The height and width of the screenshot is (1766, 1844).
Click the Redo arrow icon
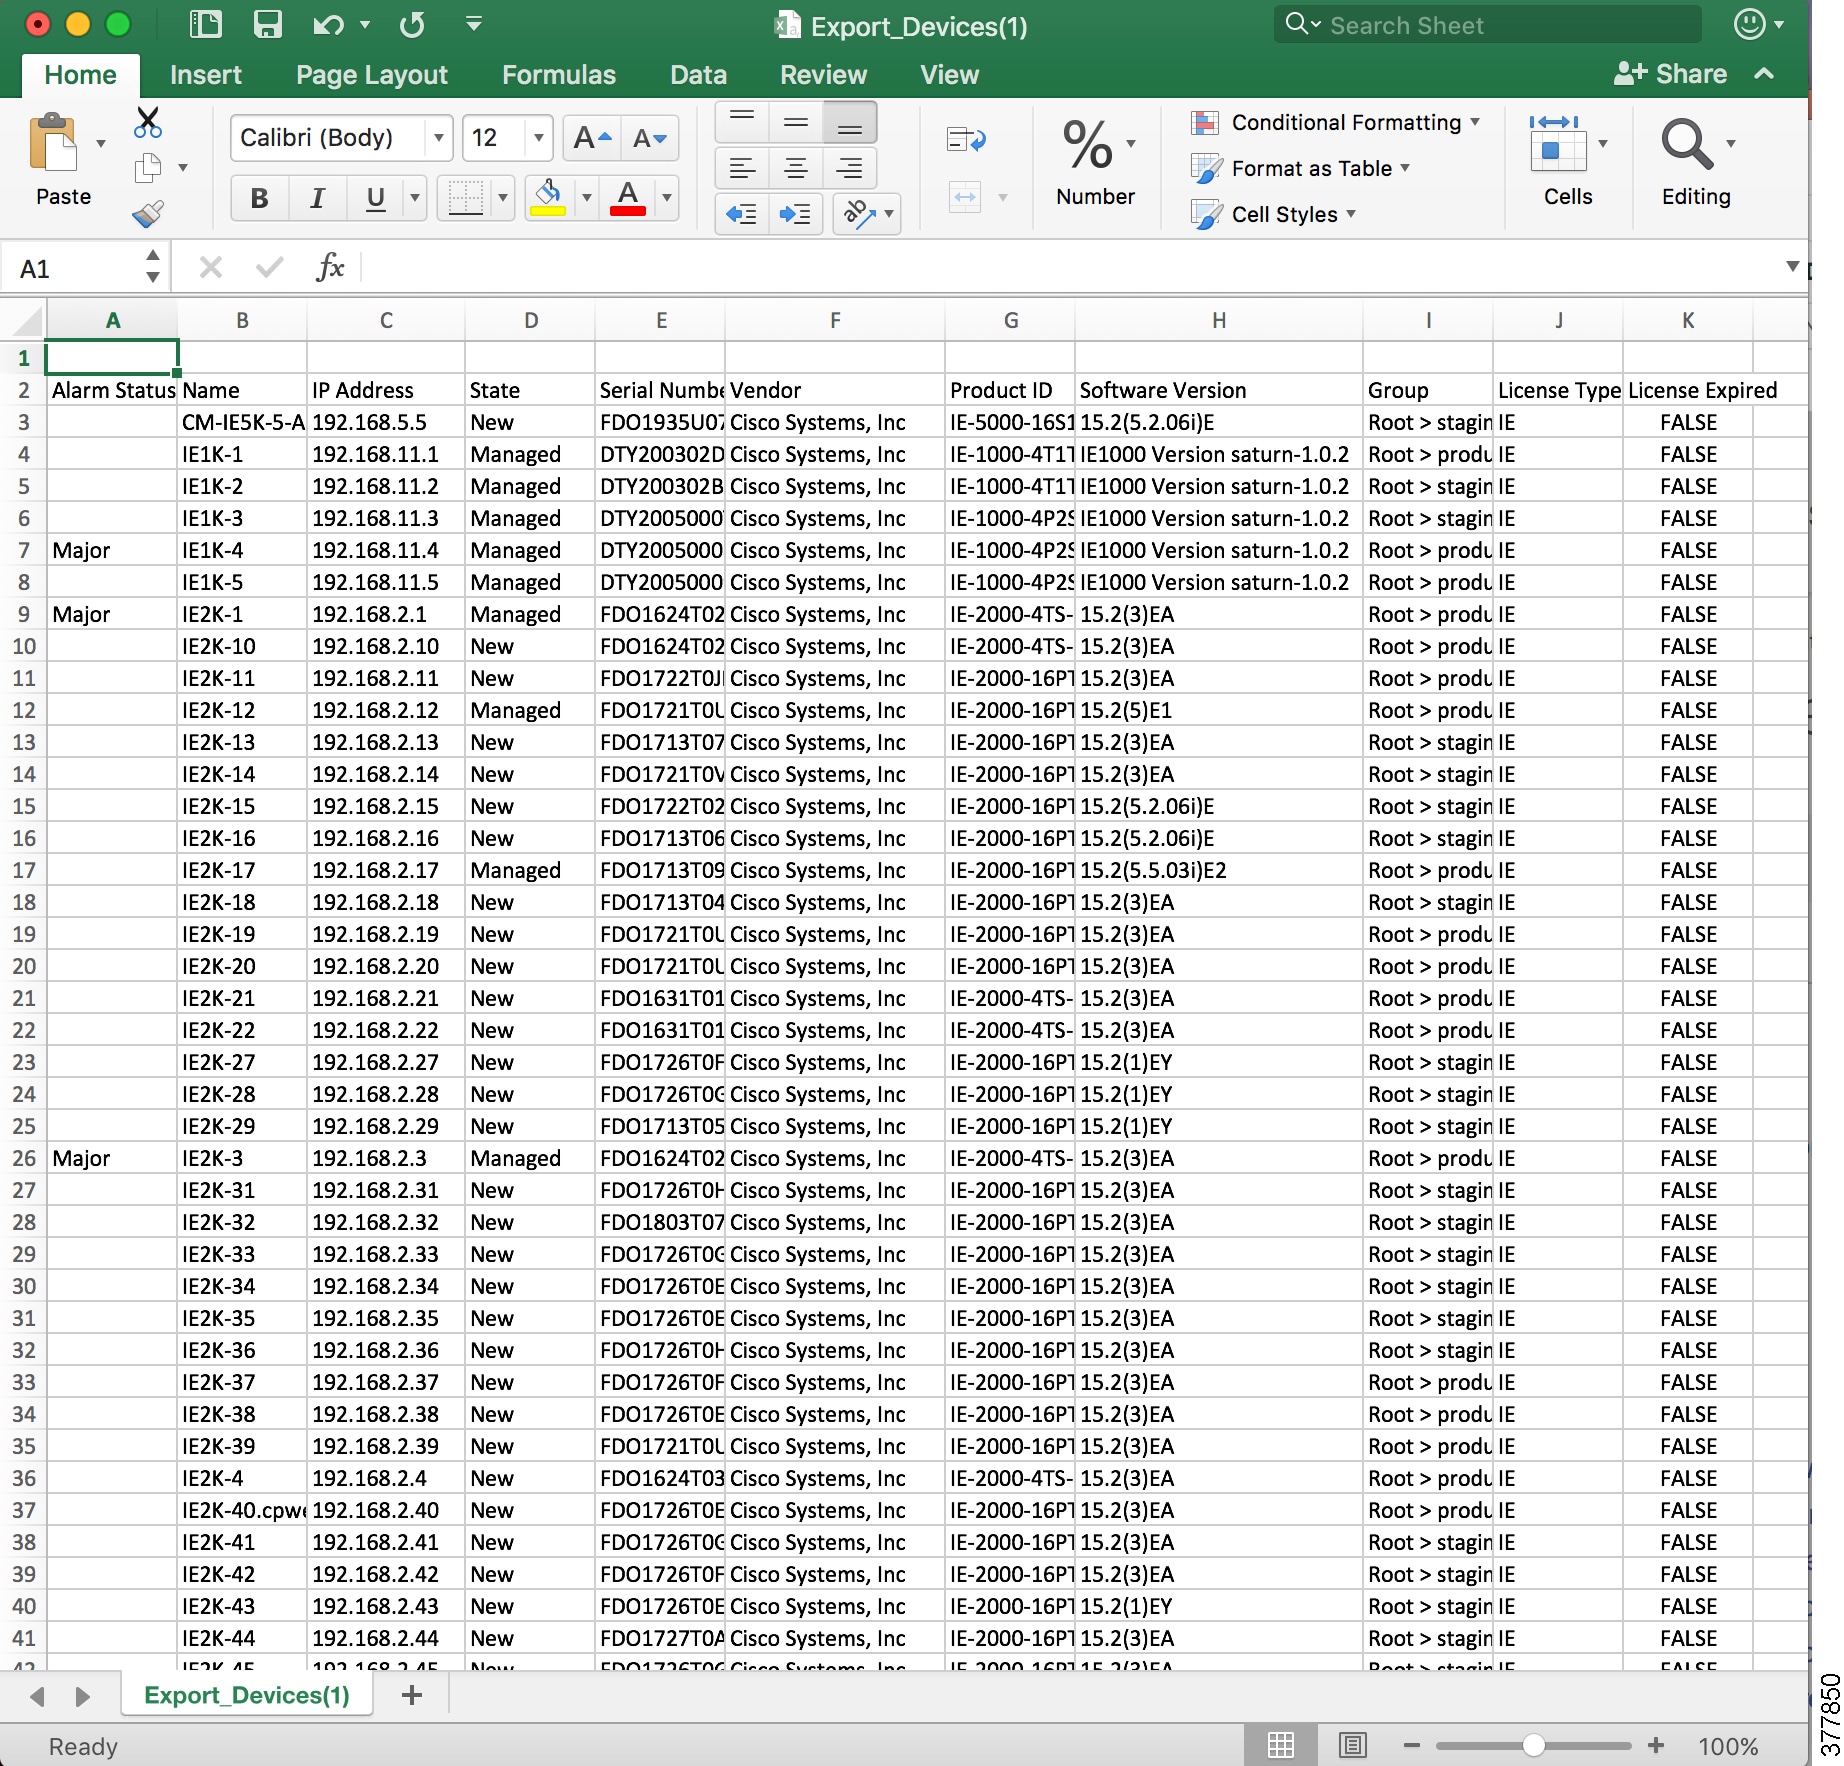coord(412,24)
